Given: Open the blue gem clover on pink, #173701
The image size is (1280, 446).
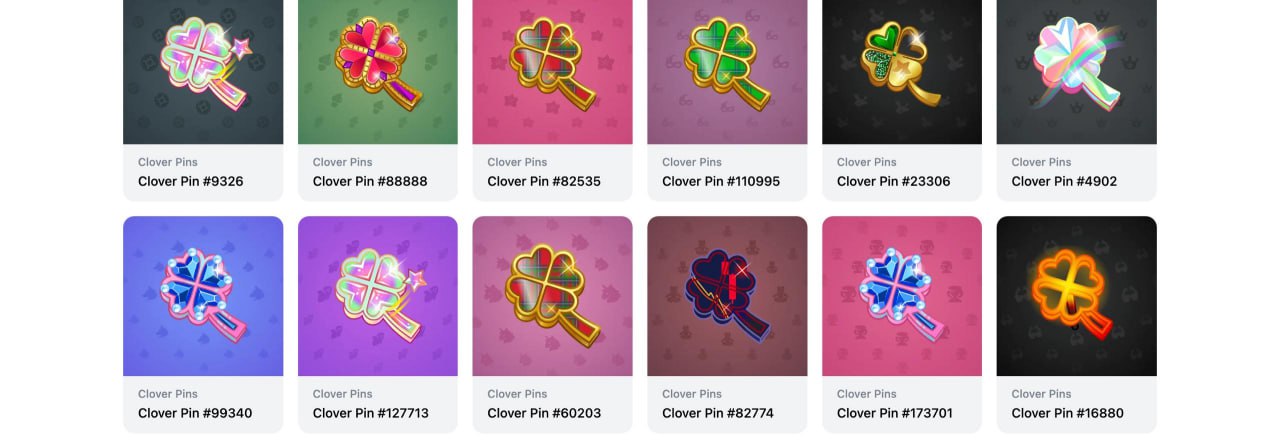Looking at the screenshot, I should click(x=902, y=296).
